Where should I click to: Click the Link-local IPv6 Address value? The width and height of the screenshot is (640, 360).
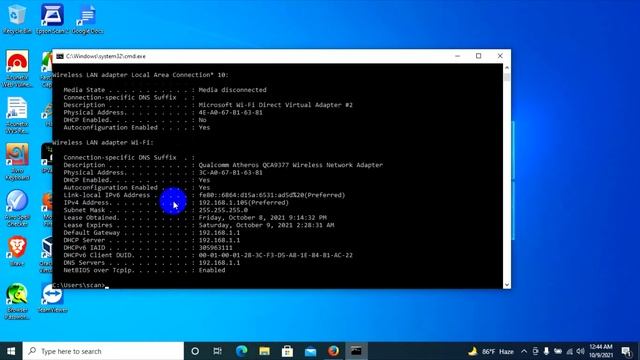point(272,195)
